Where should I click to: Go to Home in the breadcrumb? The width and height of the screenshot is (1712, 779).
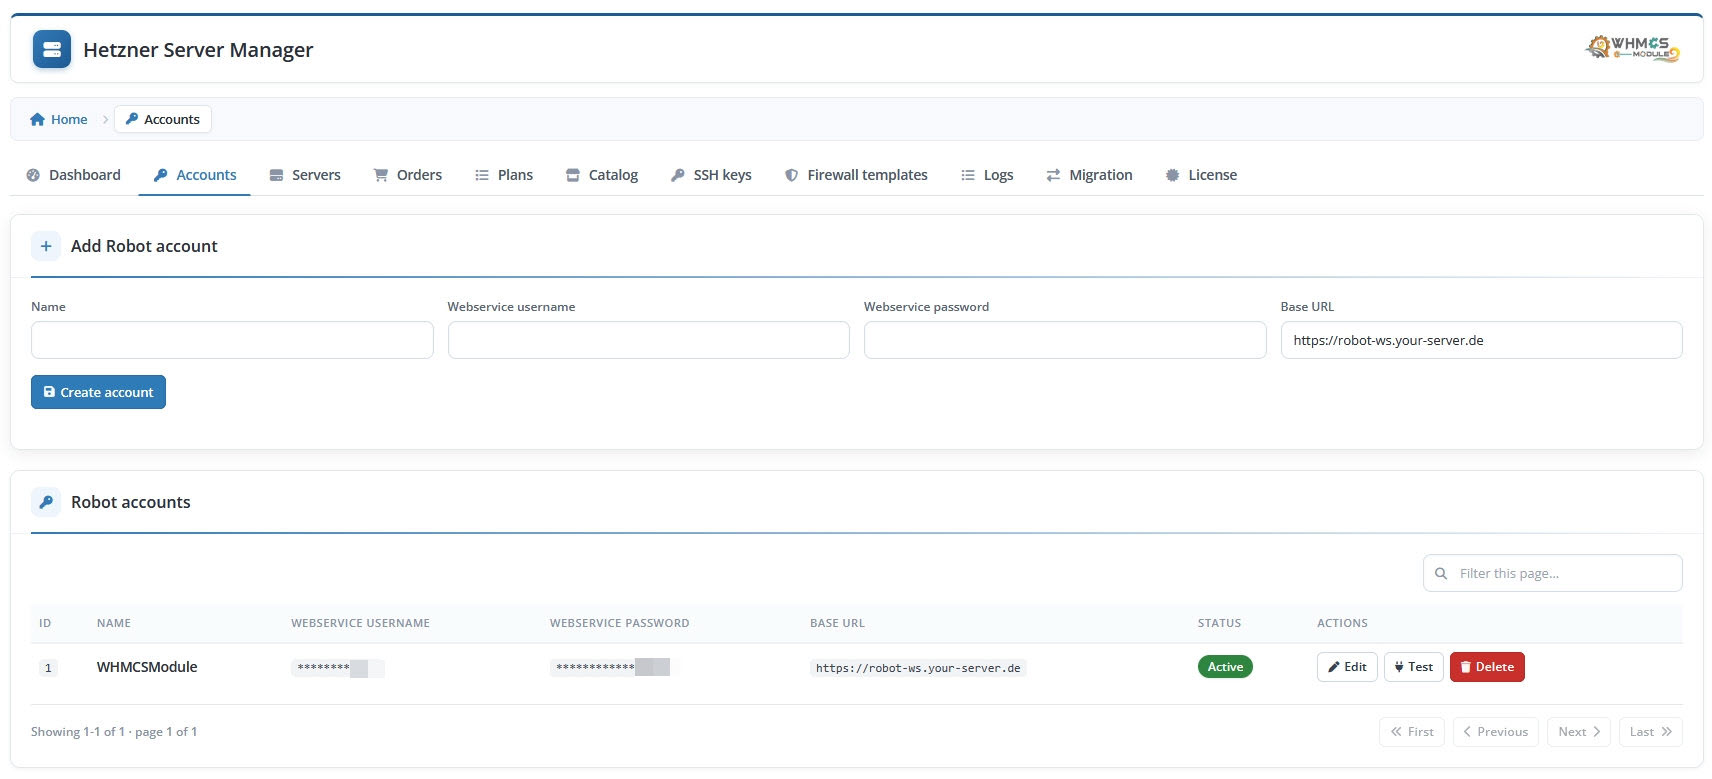pos(59,119)
